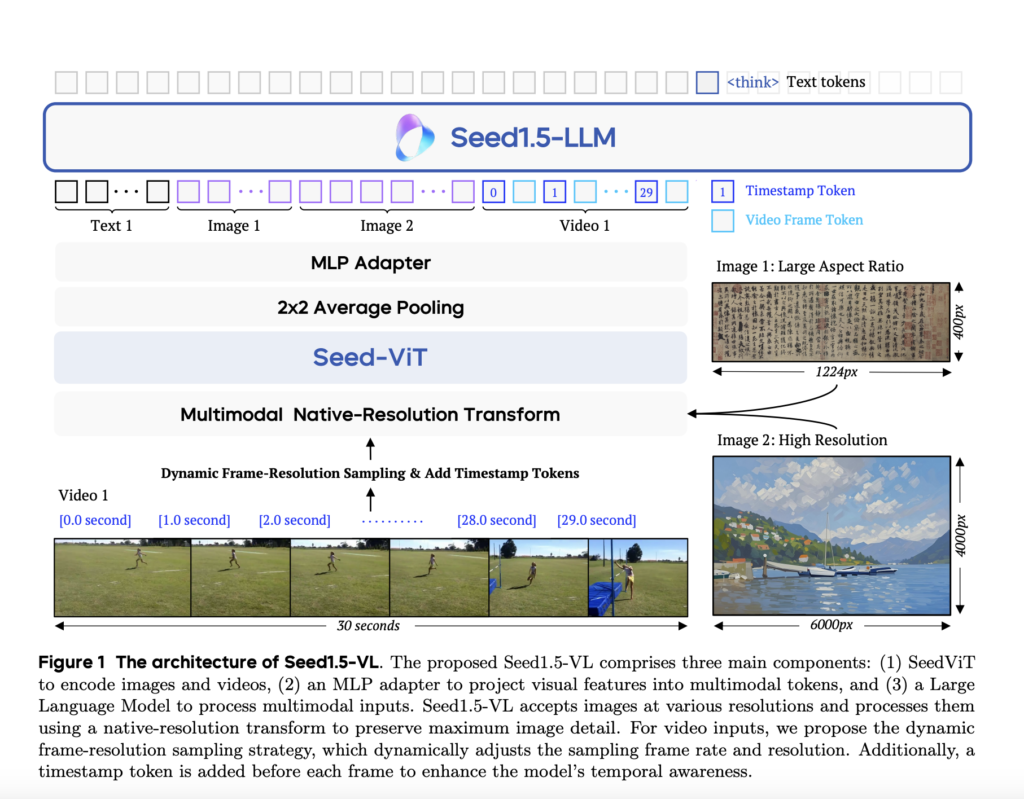Select the timestamp token labeled 29

click(x=646, y=191)
